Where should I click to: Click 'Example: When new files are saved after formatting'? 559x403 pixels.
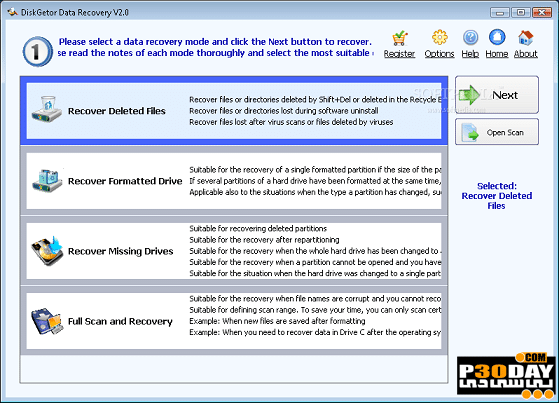277,321
